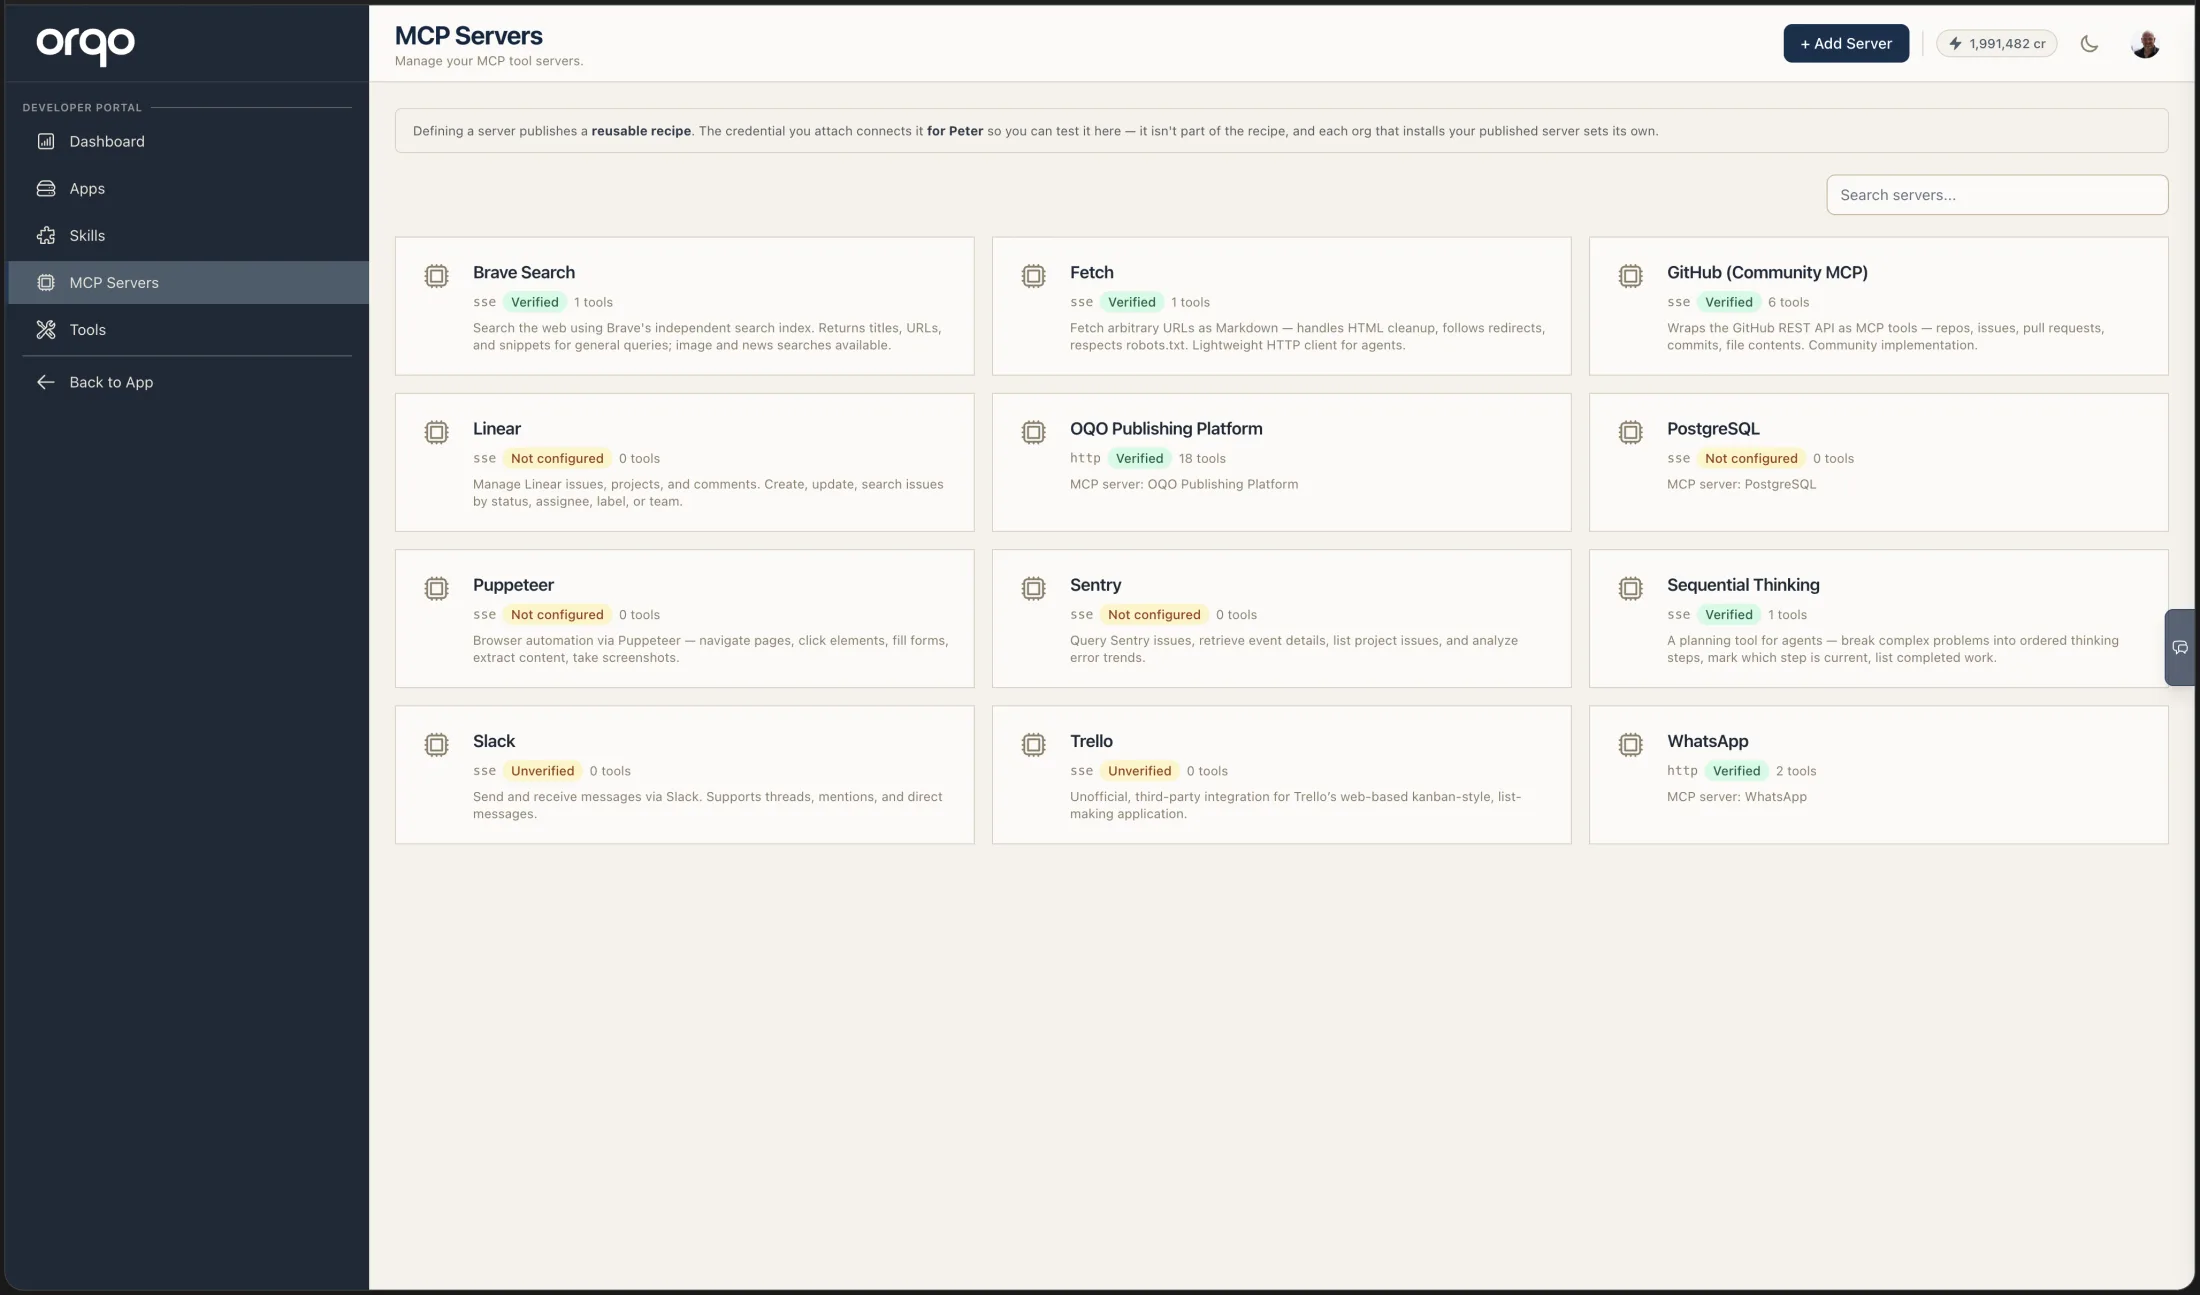
Task: Click the MCP Servers chip icon in sidebar
Action: pos(46,282)
